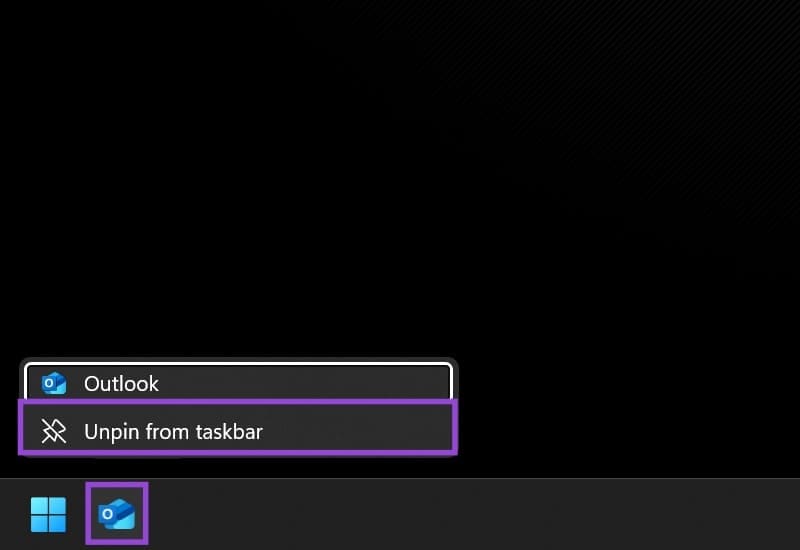Click the purple-outlined unpin menu row
Image resolution: width=800 pixels, height=550 pixels.
(238, 428)
